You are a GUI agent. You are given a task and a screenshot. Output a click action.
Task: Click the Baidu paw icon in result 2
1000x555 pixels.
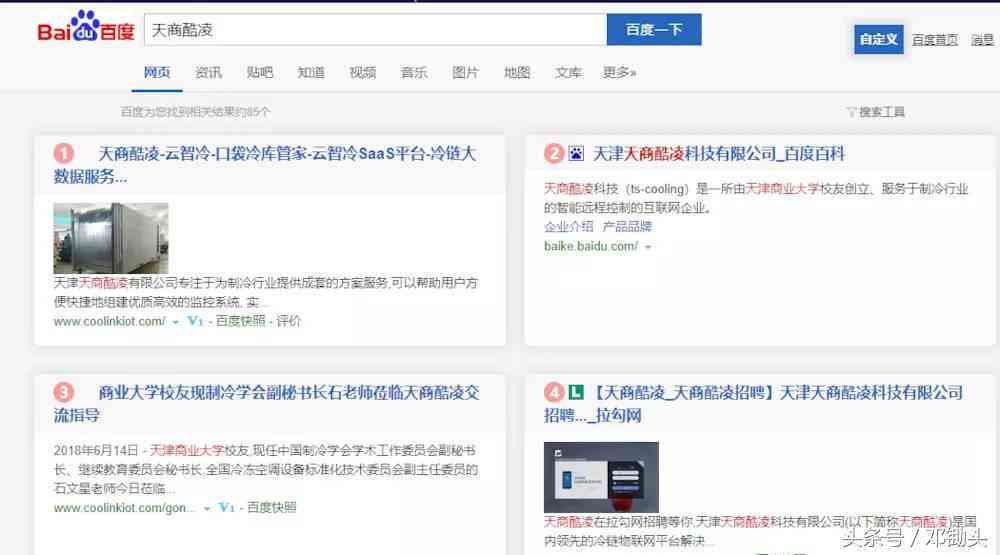click(x=576, y=154)
